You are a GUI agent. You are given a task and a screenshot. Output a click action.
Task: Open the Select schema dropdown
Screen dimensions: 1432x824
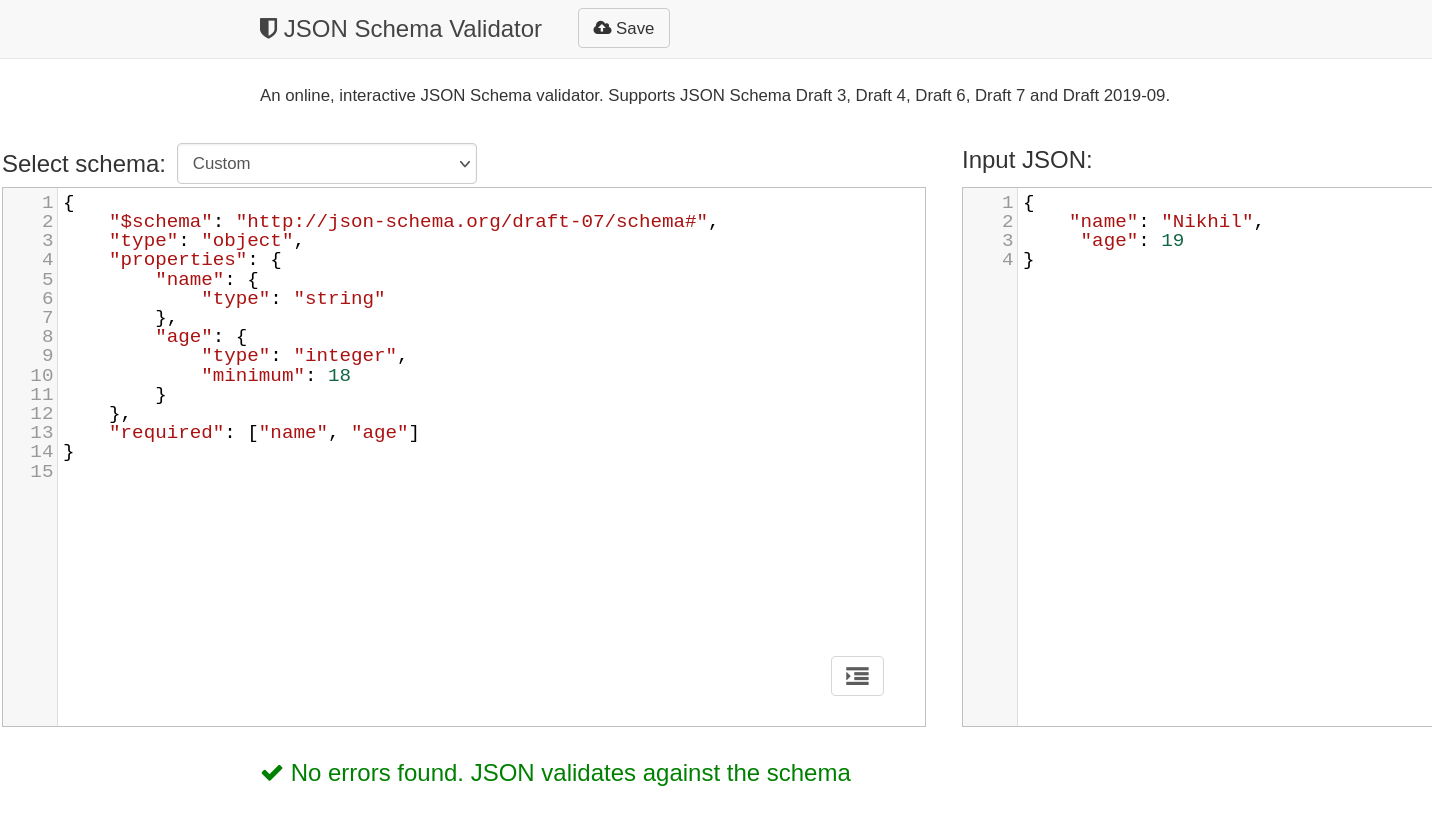coord(327,164)
